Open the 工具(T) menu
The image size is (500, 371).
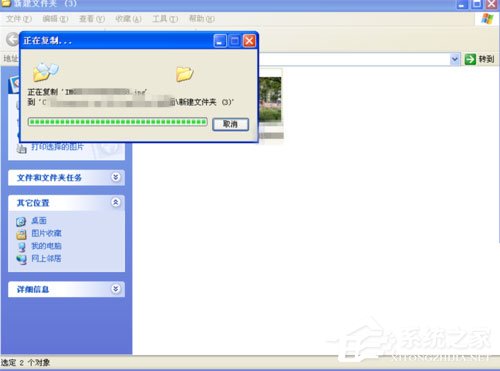pyautogui.click(x=165, y=19)
